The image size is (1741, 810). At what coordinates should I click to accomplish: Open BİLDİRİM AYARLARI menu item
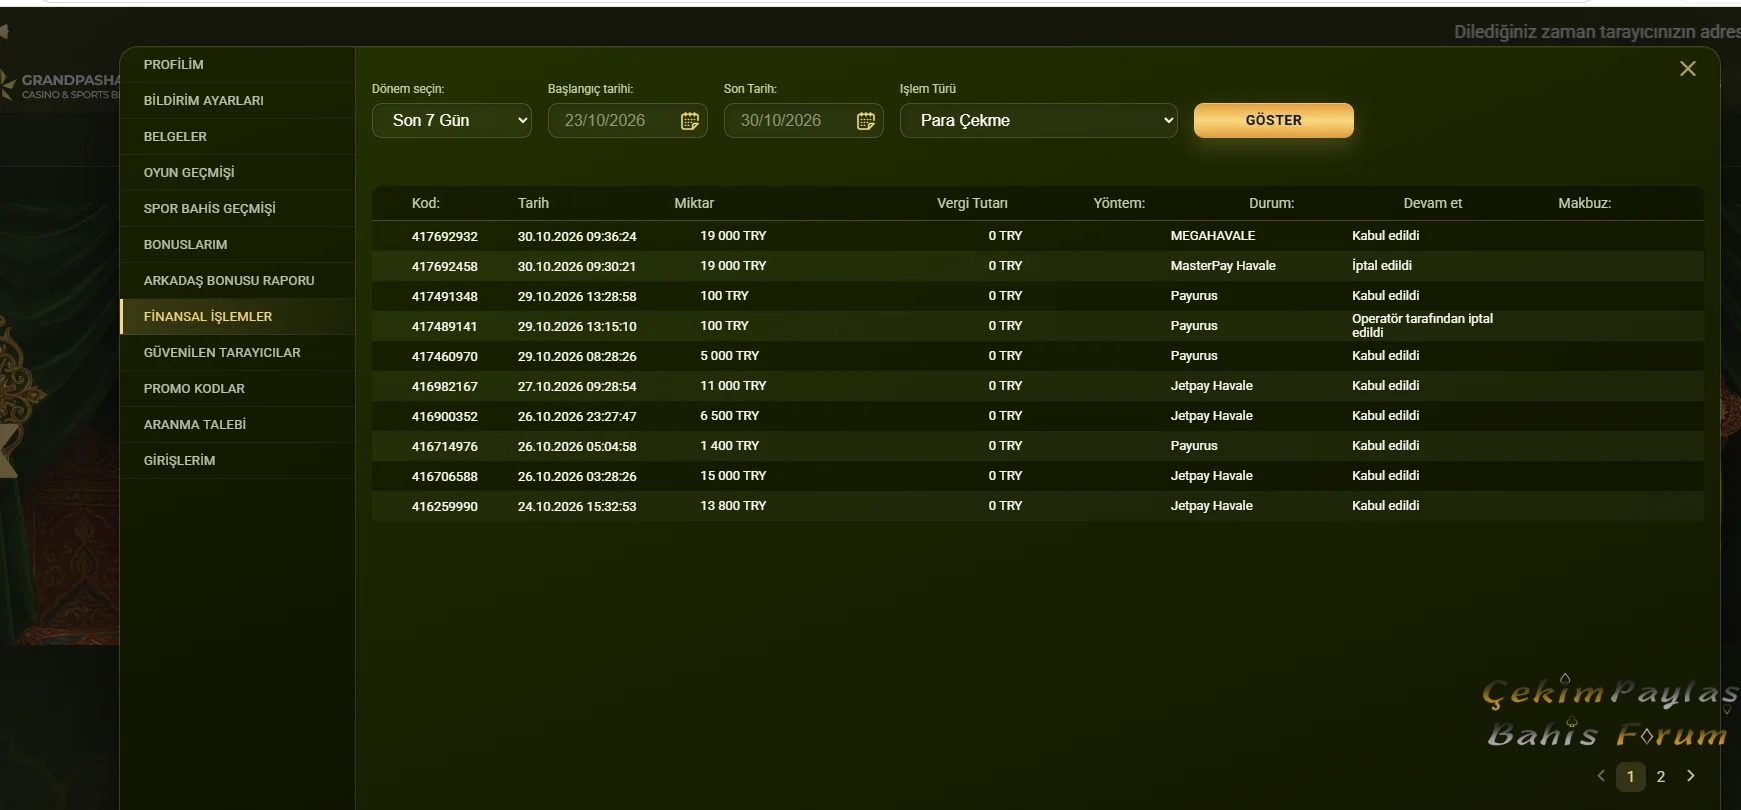237,101
